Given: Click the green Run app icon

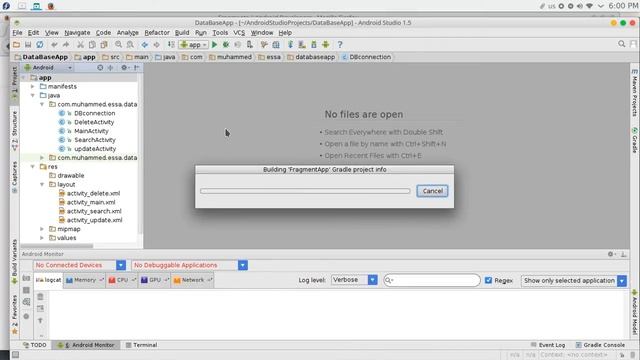Looking at the screenshot, I should [214, 44].
